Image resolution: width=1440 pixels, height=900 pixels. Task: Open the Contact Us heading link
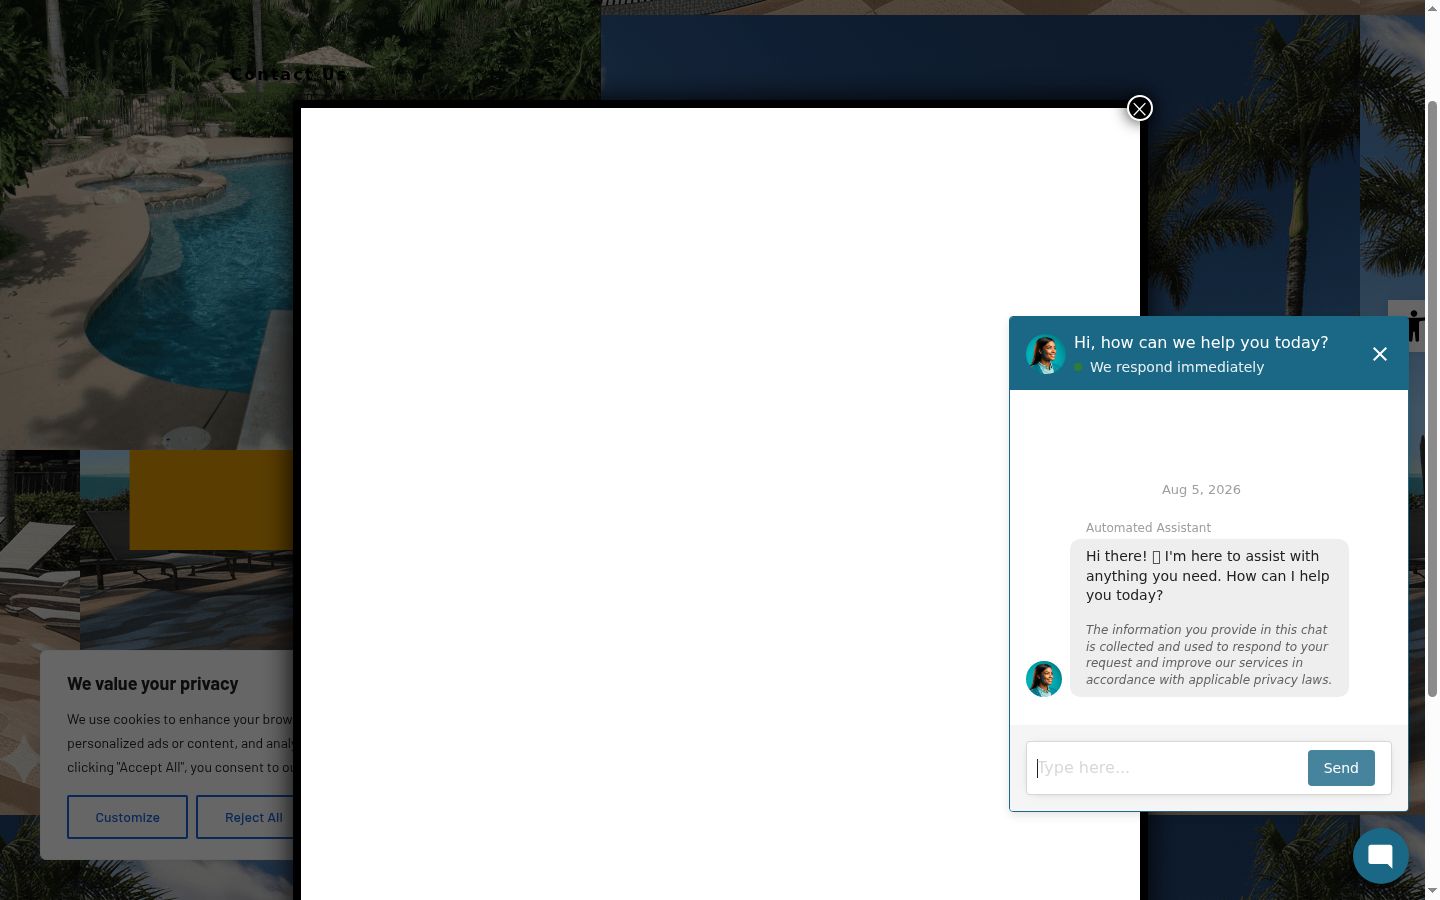tap(288, 74)
